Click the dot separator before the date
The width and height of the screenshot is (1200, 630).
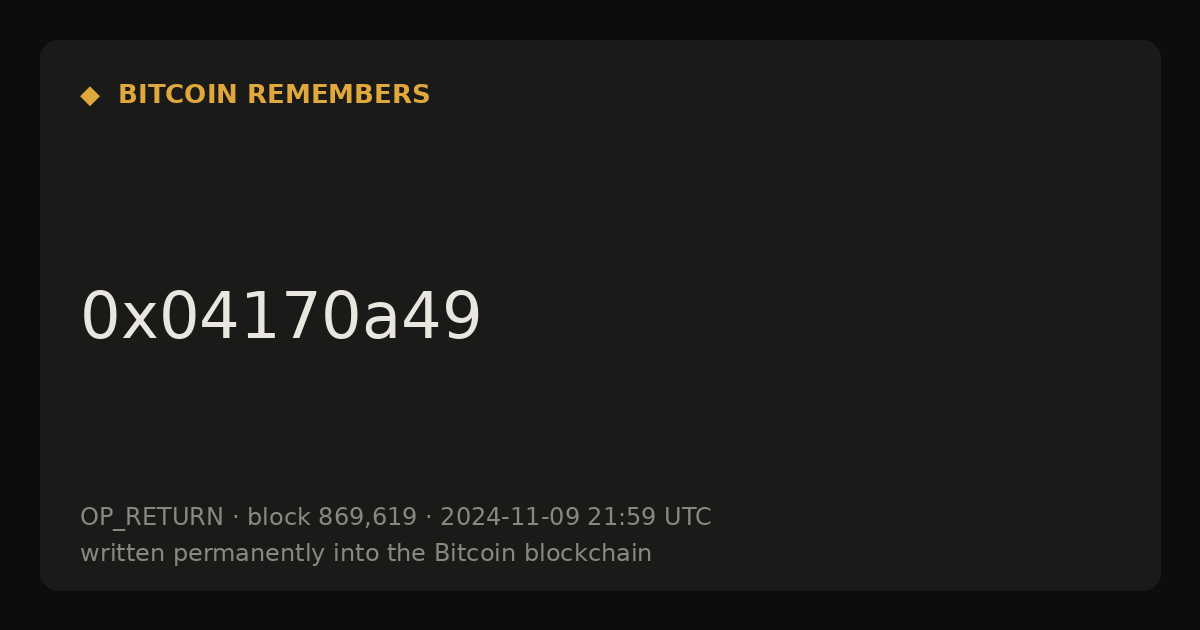pyautogui.click(x=429, y=518)
